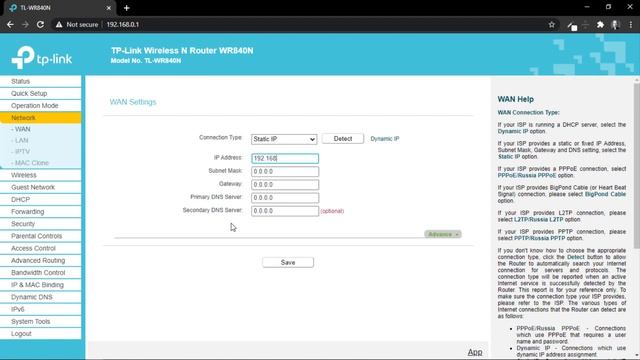Image resolution: width=640 pixels, height=360 pixels.
Task: Open Bandwidth Control
Action: click(x=40, y=273)
